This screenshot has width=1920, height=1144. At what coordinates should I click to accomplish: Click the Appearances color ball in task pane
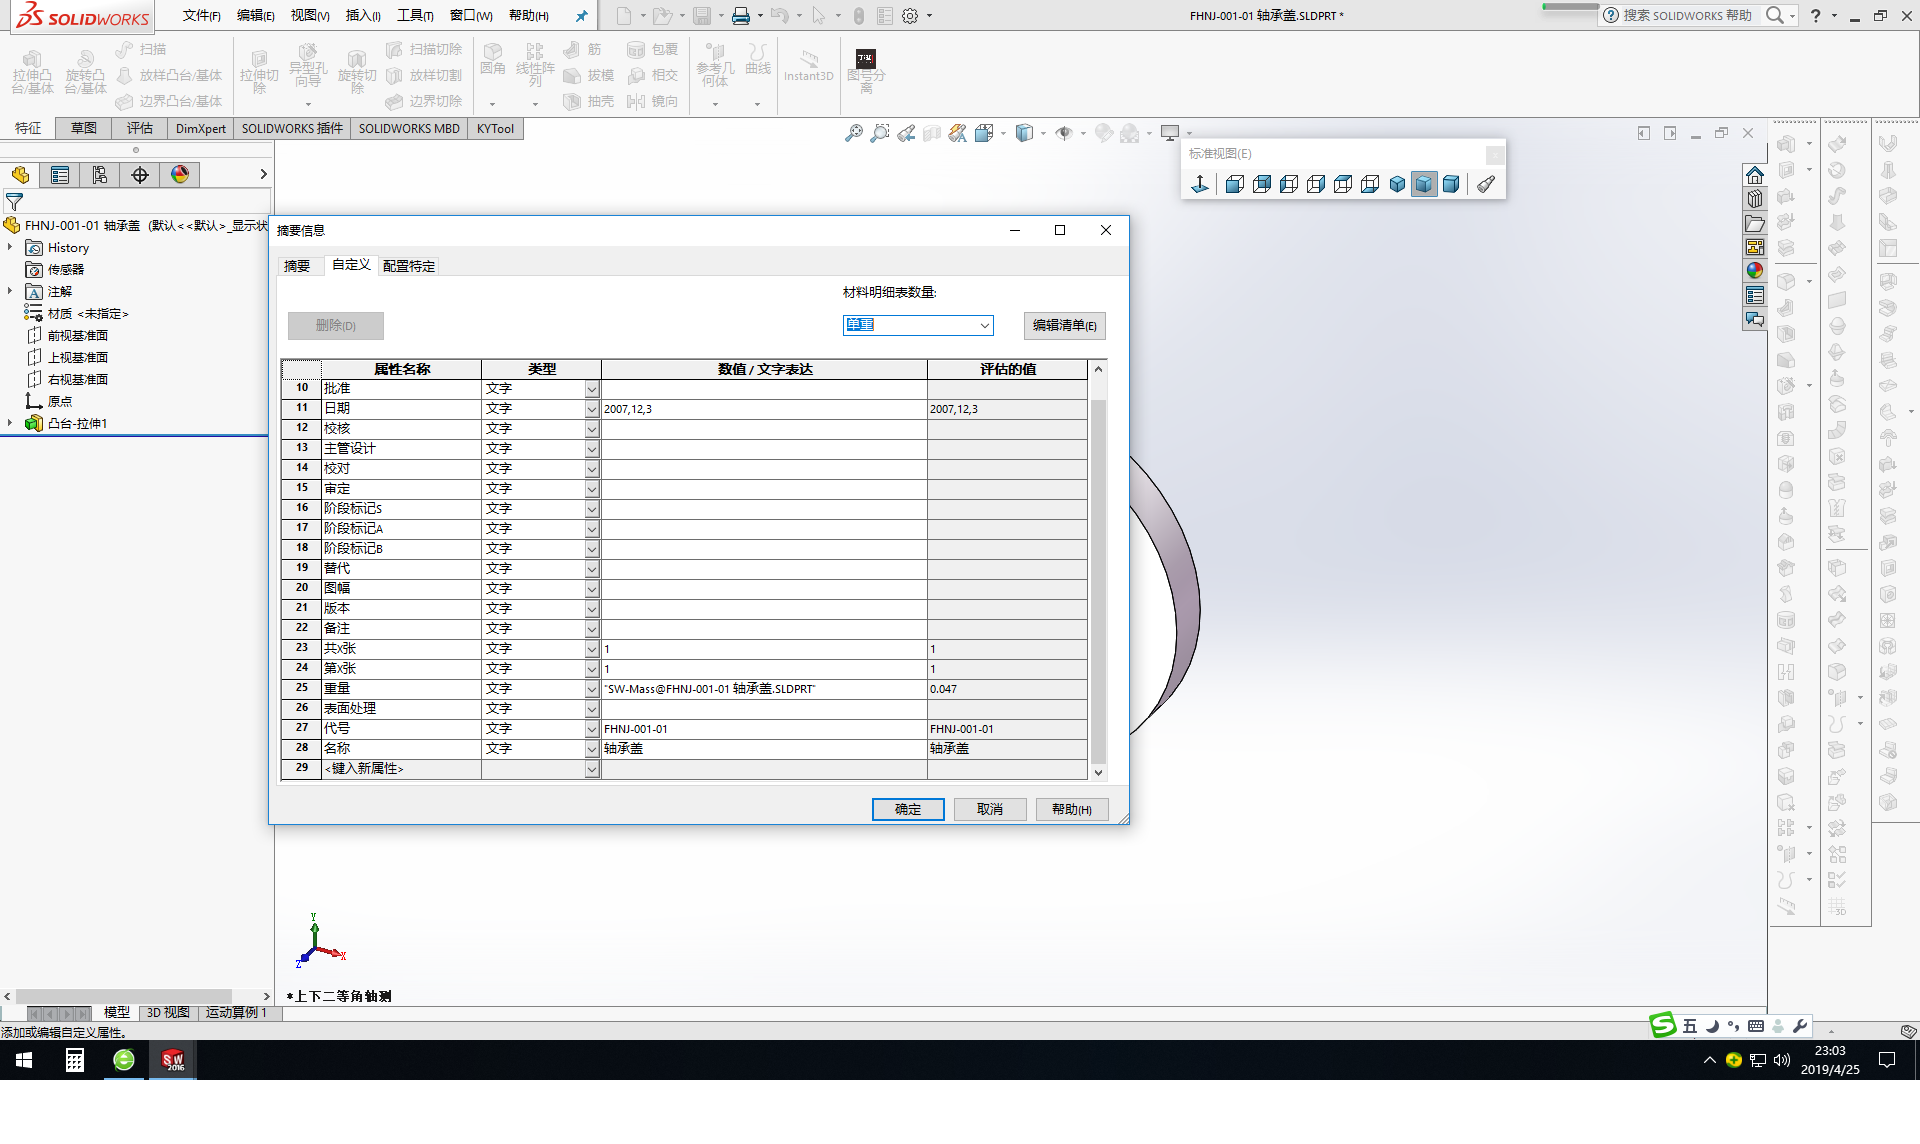tap(1755, 271)
